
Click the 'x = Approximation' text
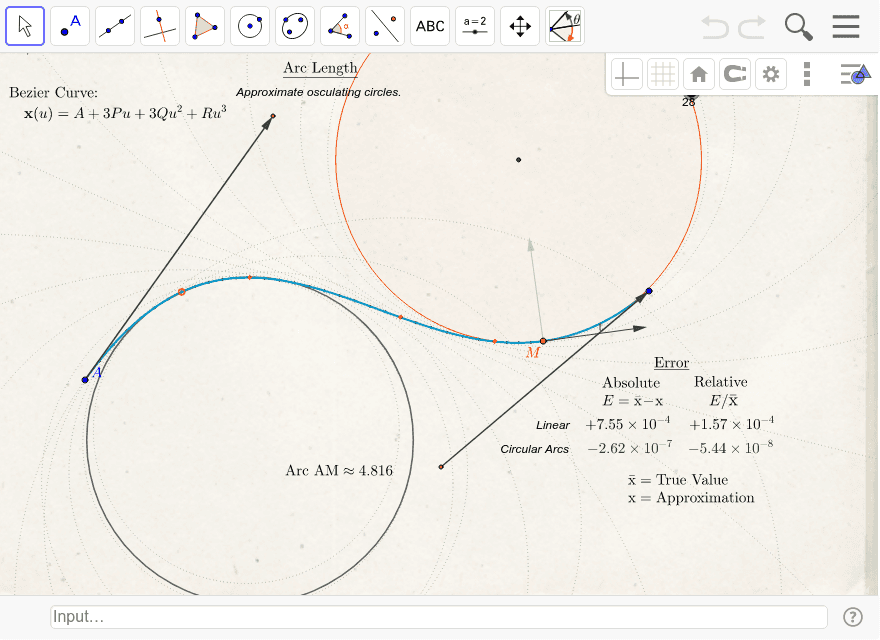pos(691,498)
